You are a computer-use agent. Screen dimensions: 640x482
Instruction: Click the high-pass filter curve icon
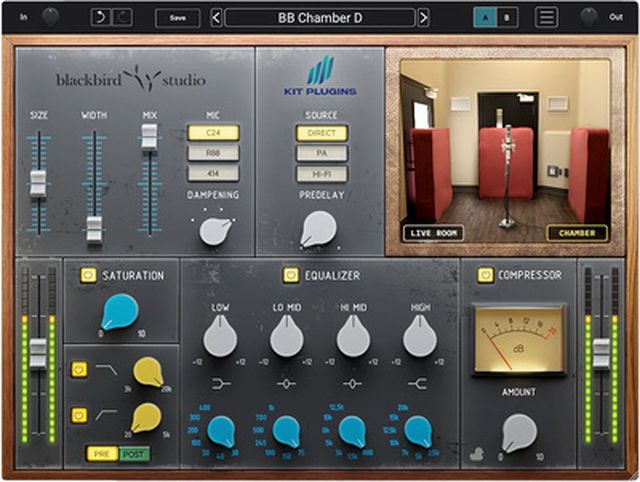tap(107, 415)
